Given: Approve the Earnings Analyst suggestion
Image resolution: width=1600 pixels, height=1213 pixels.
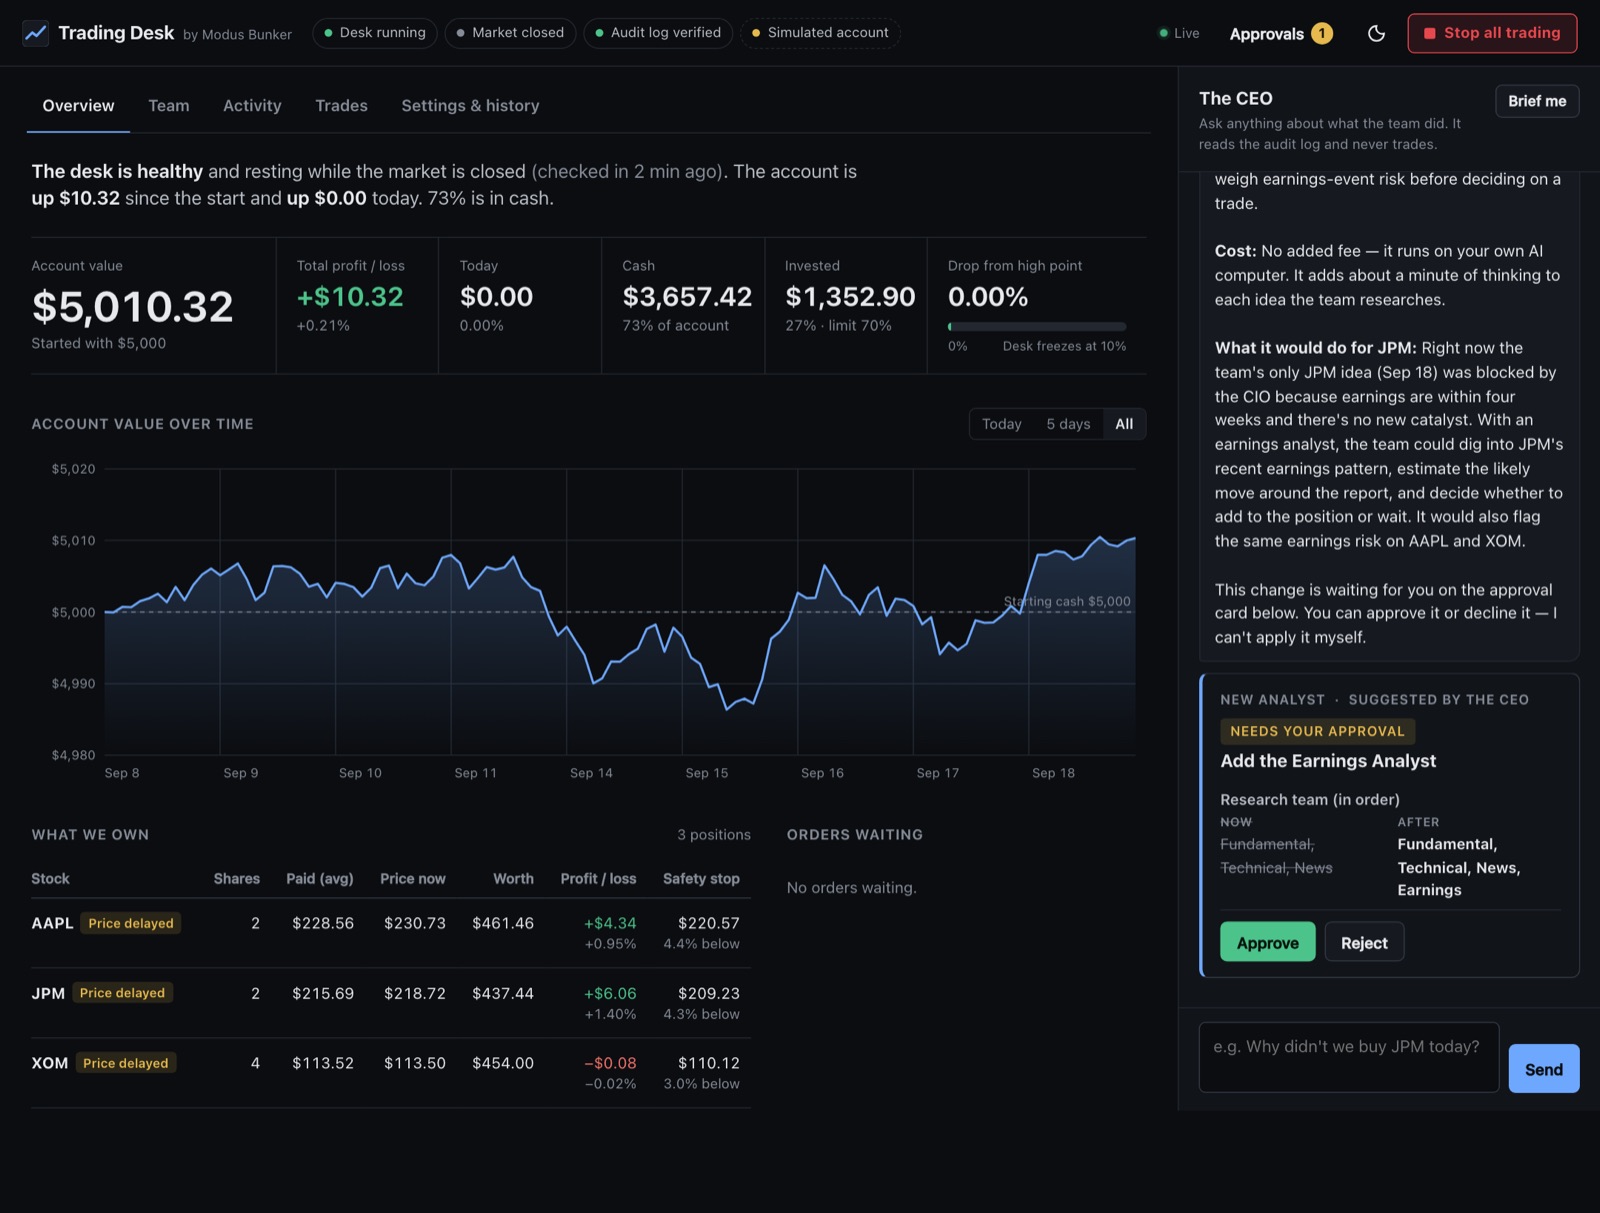Looking at the screenshot, I should pyautogui.click(x=1267, y=942).
